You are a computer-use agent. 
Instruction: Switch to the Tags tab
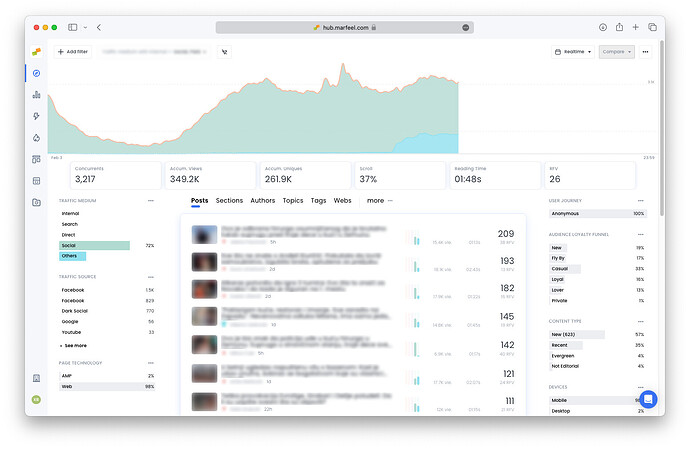318,200
